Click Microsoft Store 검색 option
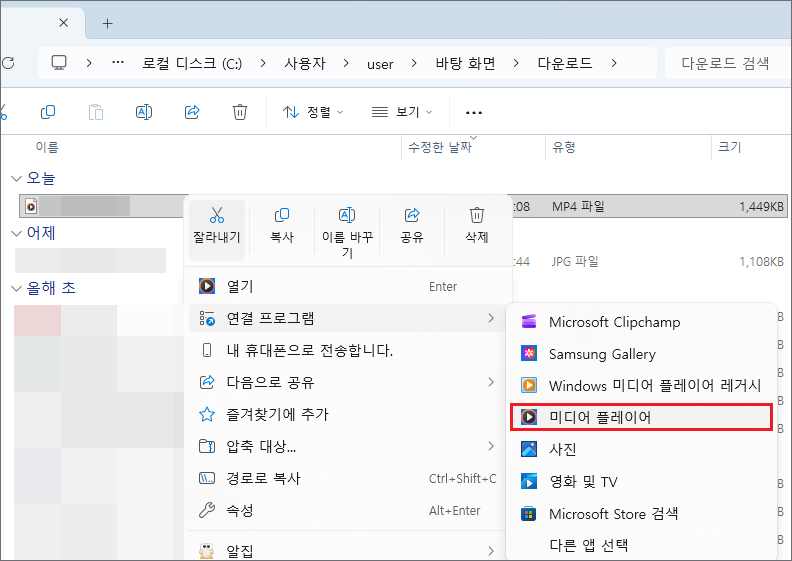The height and width of the screenshot is (561, 792). point(613,514)
